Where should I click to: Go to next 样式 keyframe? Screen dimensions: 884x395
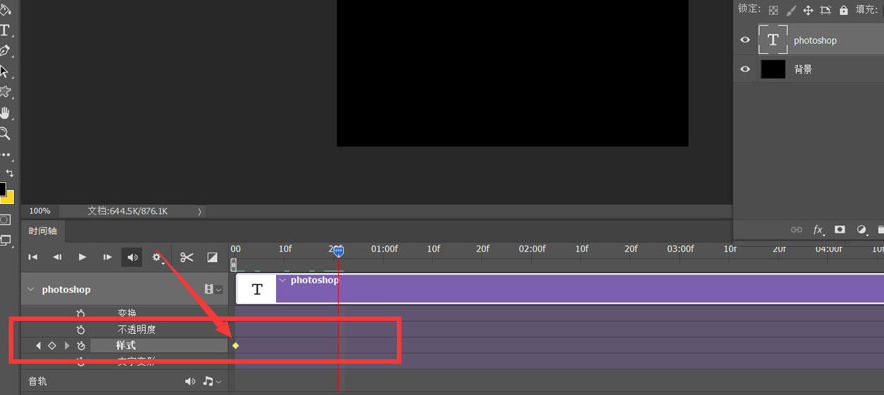[67, 345]
